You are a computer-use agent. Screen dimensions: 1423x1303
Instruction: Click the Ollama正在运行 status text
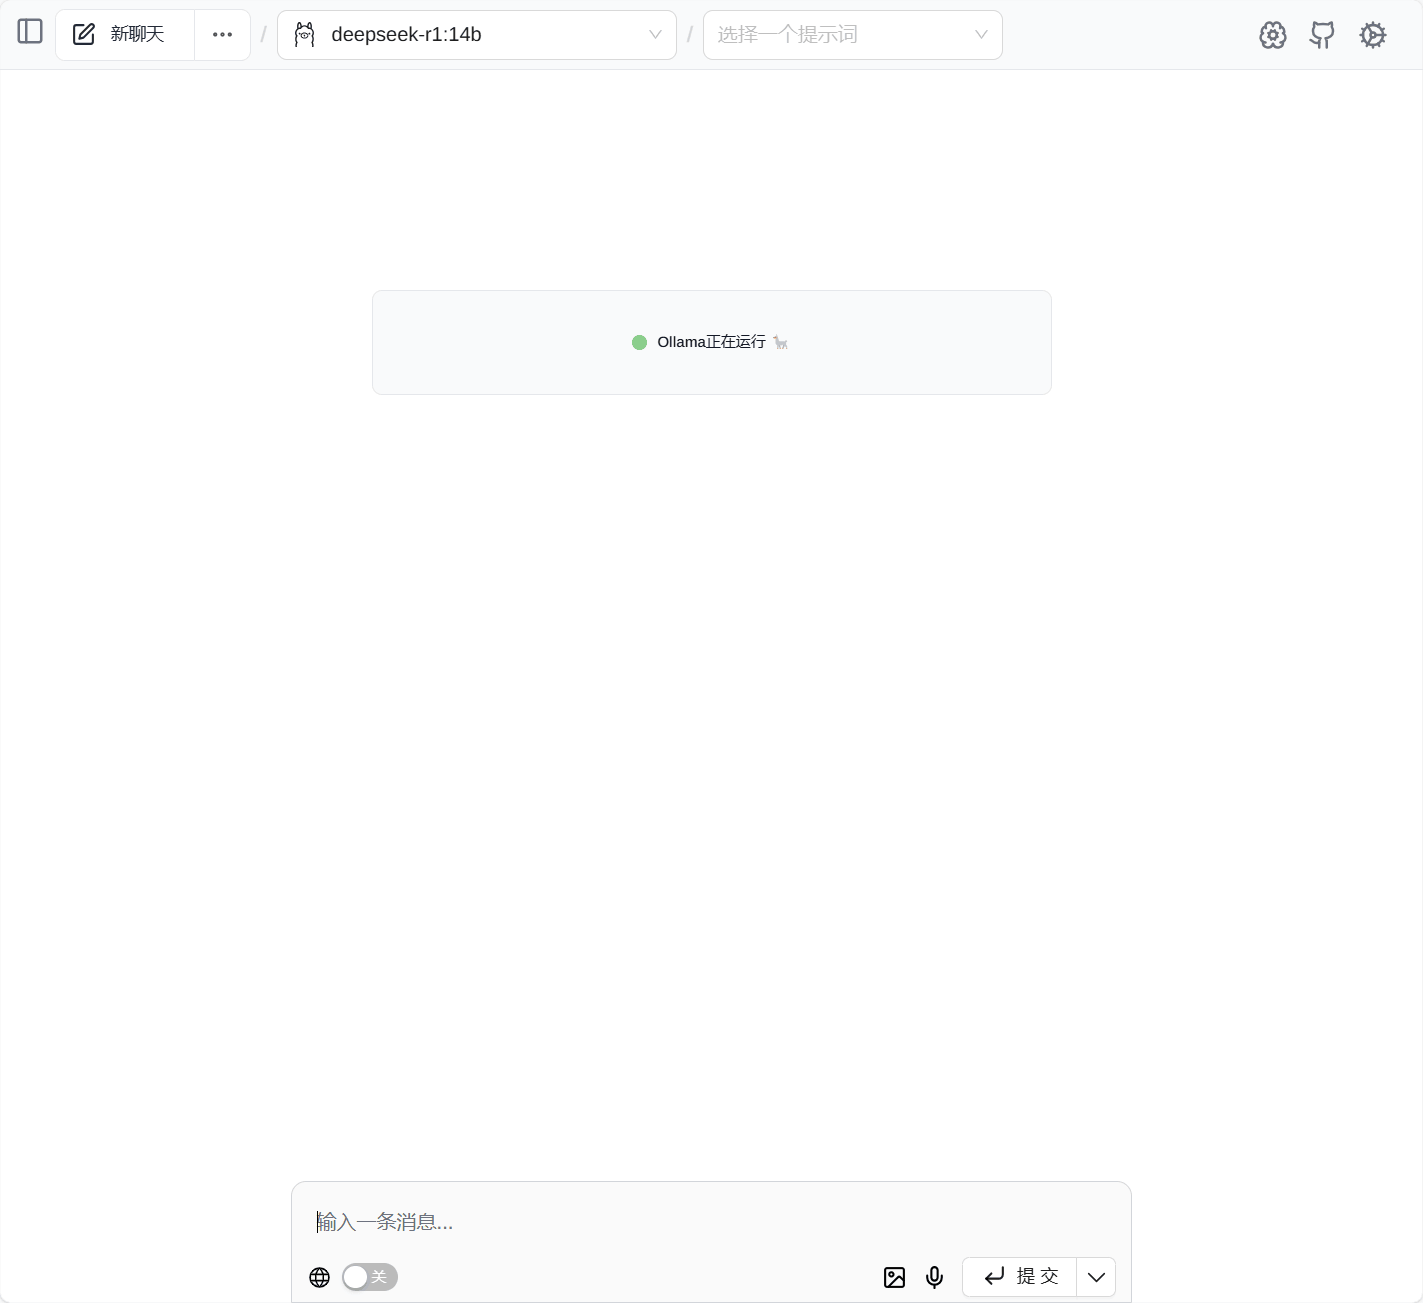point(711,342)
